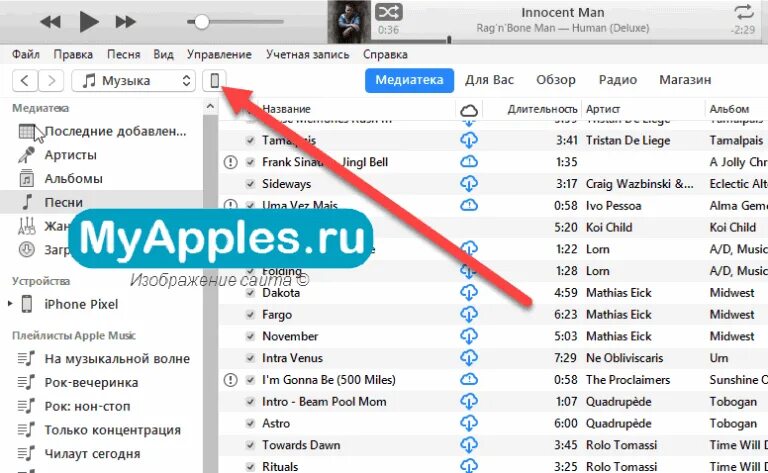Uncheck the Astro song checkbox

pyautogui.click(x=250, y=423)
